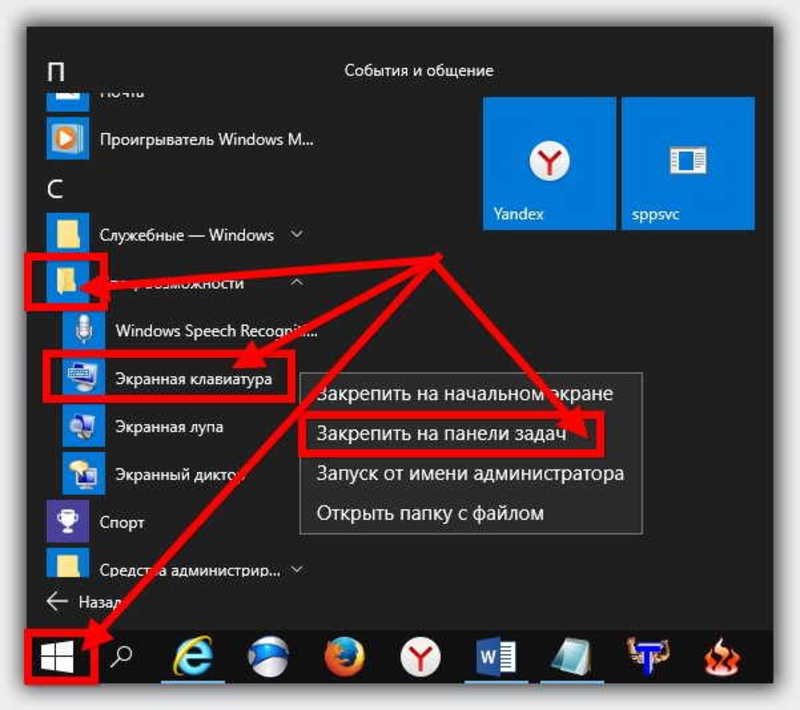The image size is (800, 710).
Task: Select Запуск от имени администратора
Action: (x=470, y=473)
